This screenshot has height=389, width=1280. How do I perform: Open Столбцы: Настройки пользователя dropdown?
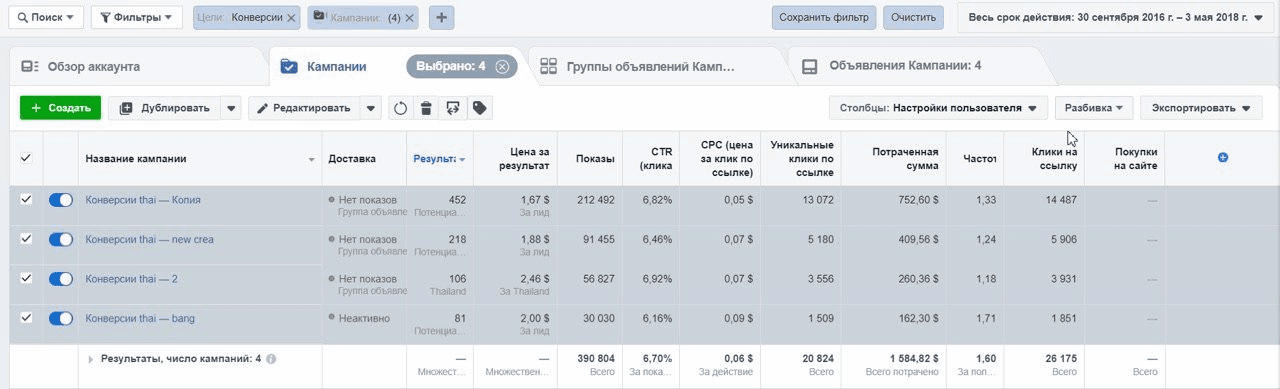pyautogui.click(x=938, y=108)
